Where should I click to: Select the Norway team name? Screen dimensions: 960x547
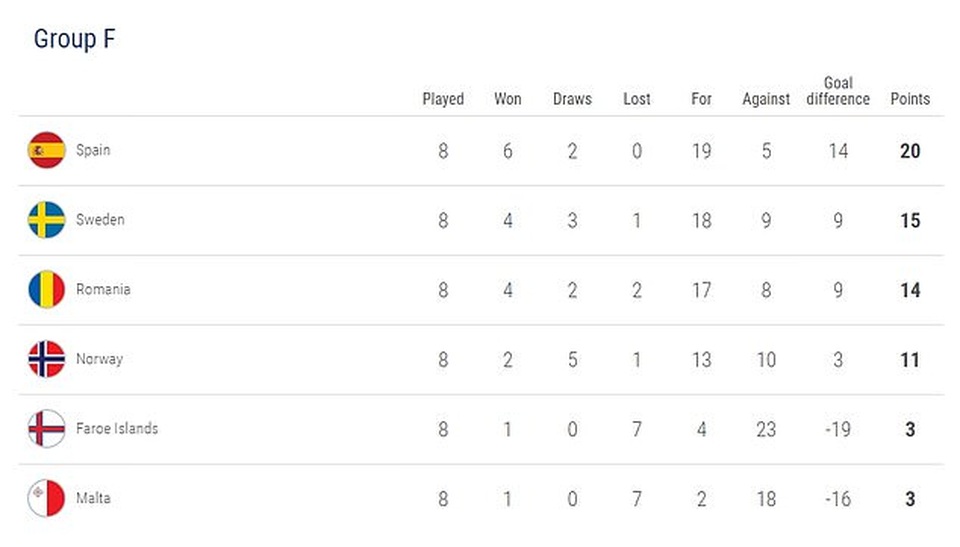(99, 359)
